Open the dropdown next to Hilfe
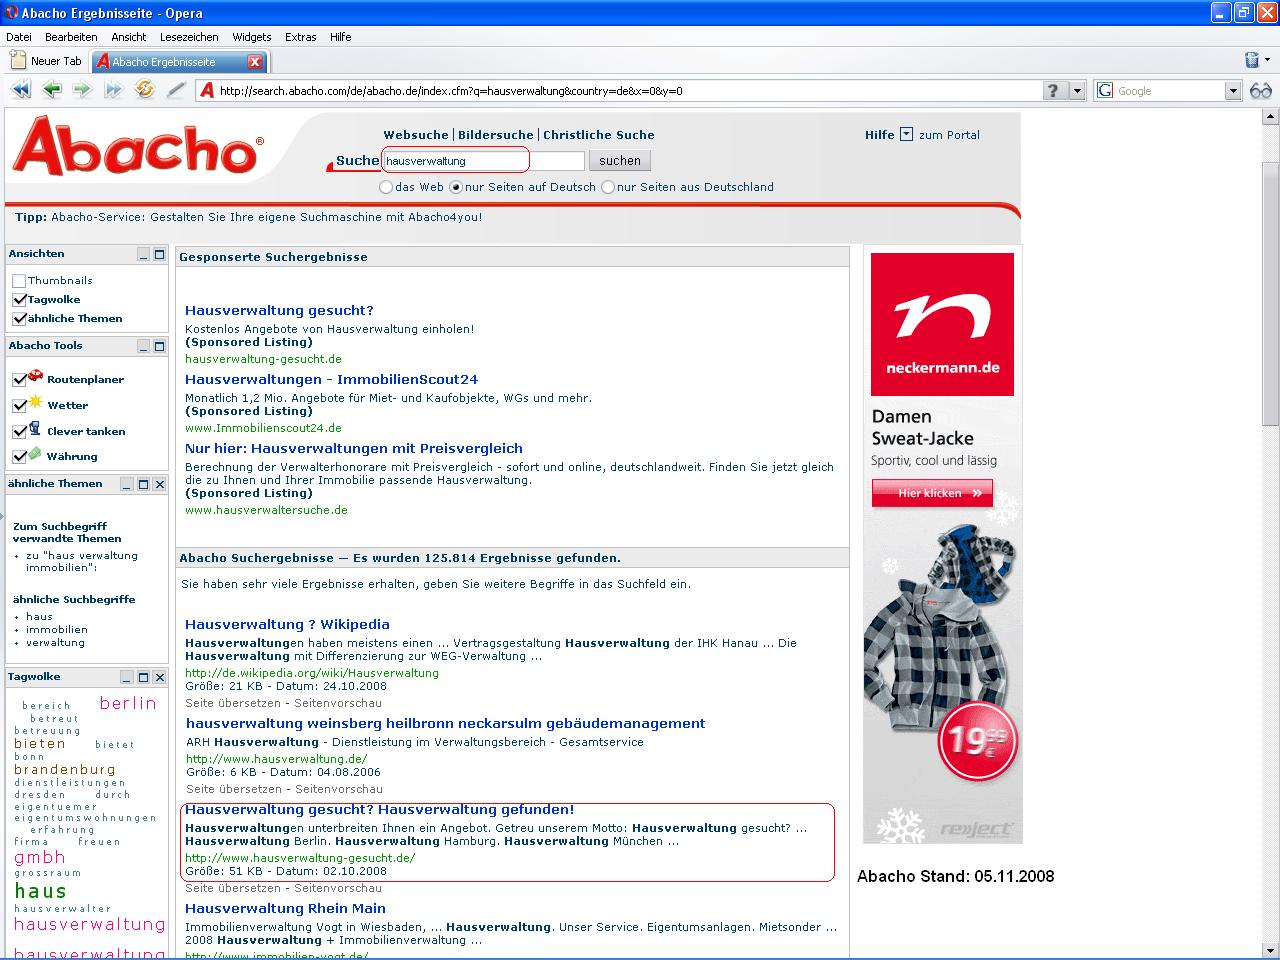1280x960 pixels. pos(906,134)
